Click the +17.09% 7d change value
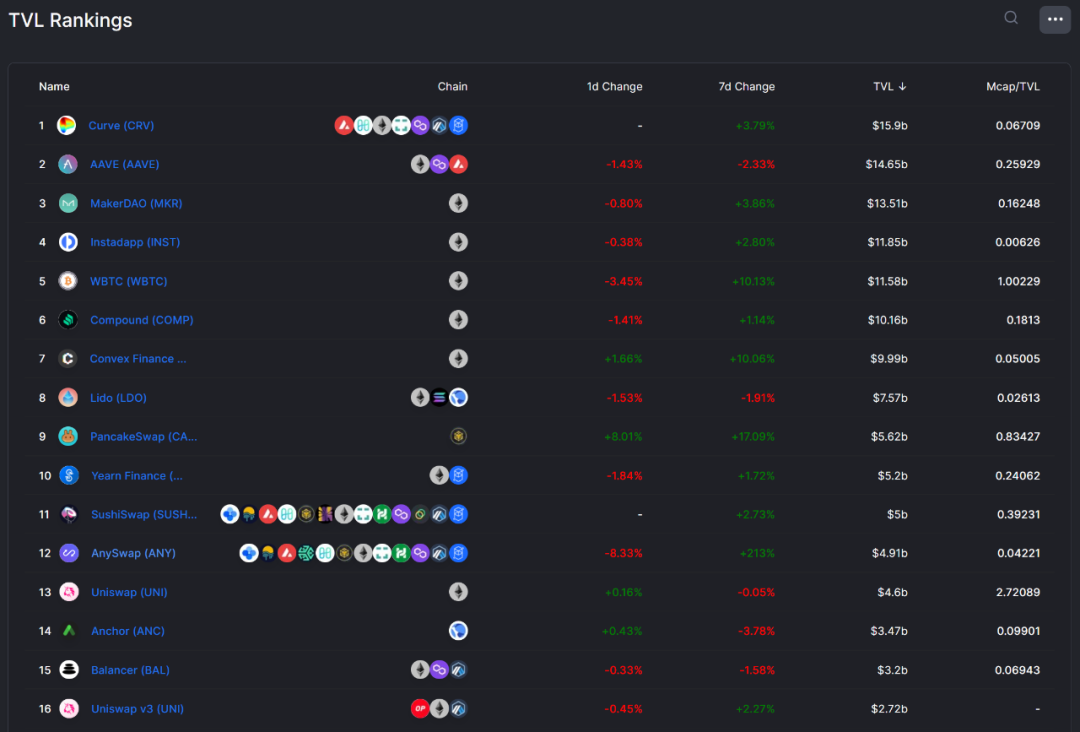The width and height of the screenshot is (1080, 732). [752, 437]
